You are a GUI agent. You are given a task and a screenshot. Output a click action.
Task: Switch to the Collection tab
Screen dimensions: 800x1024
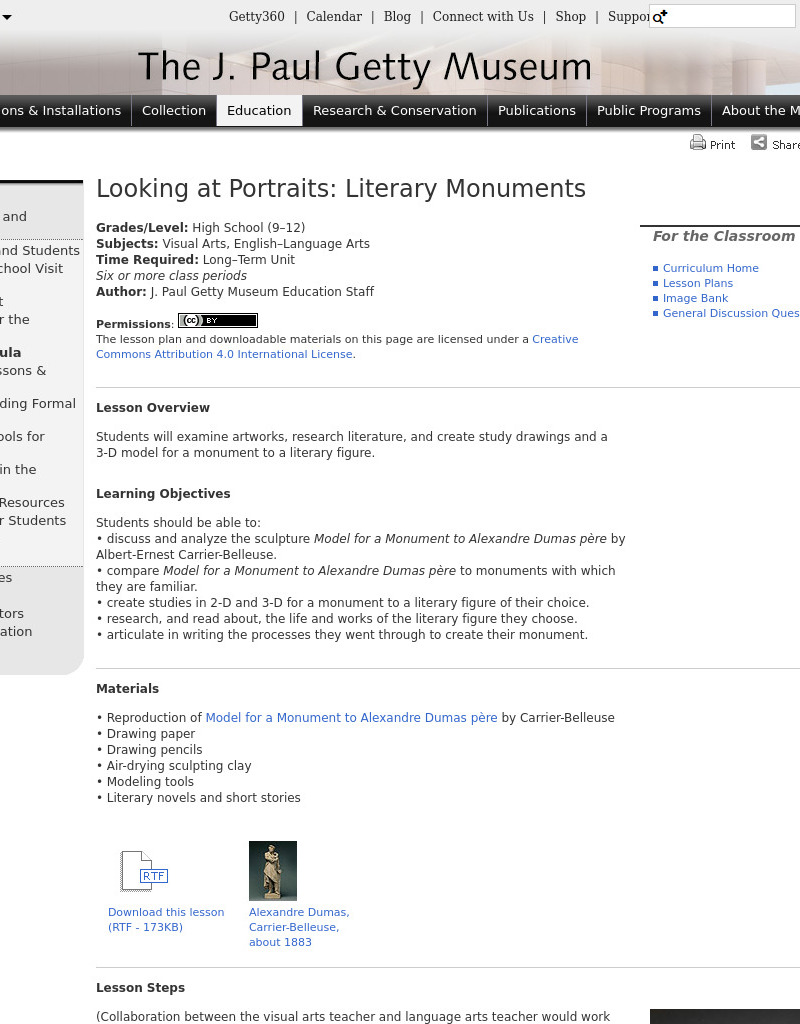[x=174, y=110]
